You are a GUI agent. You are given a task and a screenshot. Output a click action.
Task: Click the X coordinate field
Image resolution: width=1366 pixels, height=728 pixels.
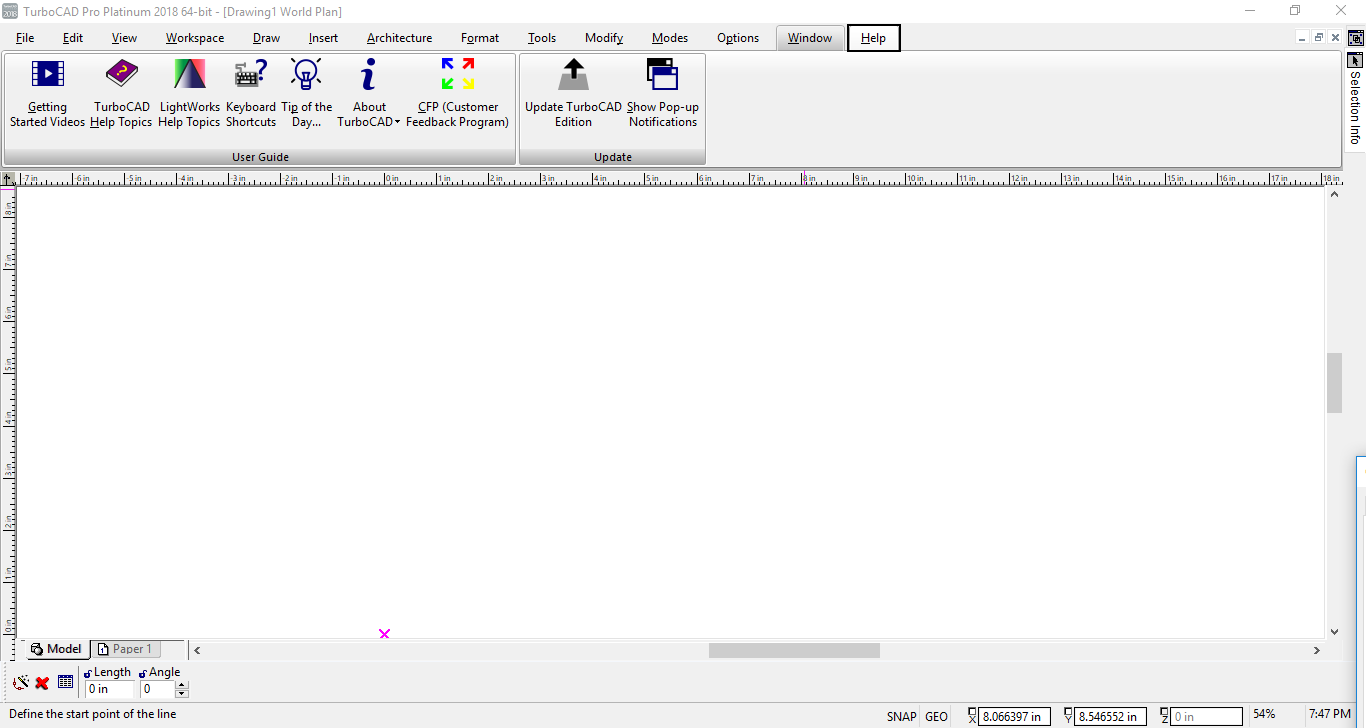tap(1015, 716)
